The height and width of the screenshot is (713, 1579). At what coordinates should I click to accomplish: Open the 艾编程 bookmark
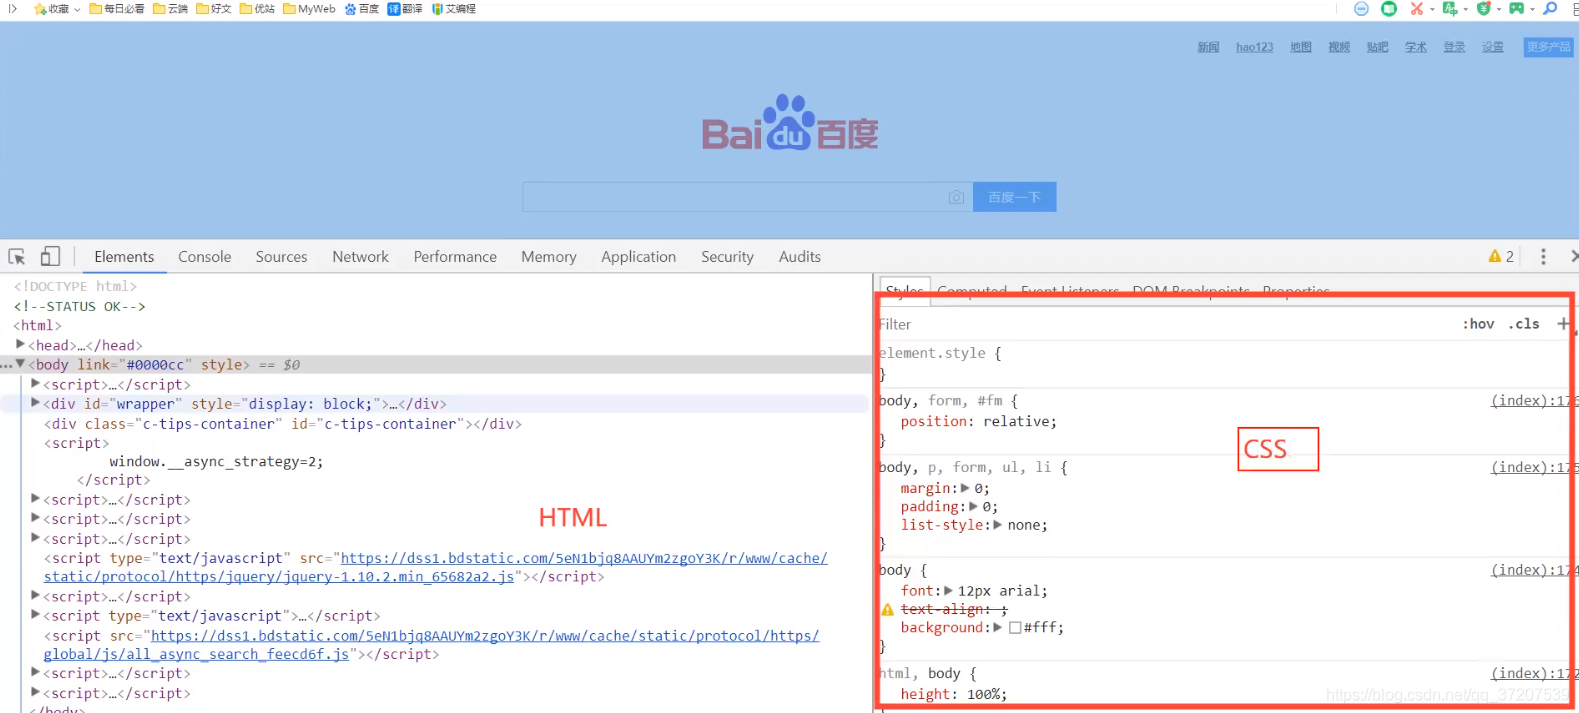454,9
